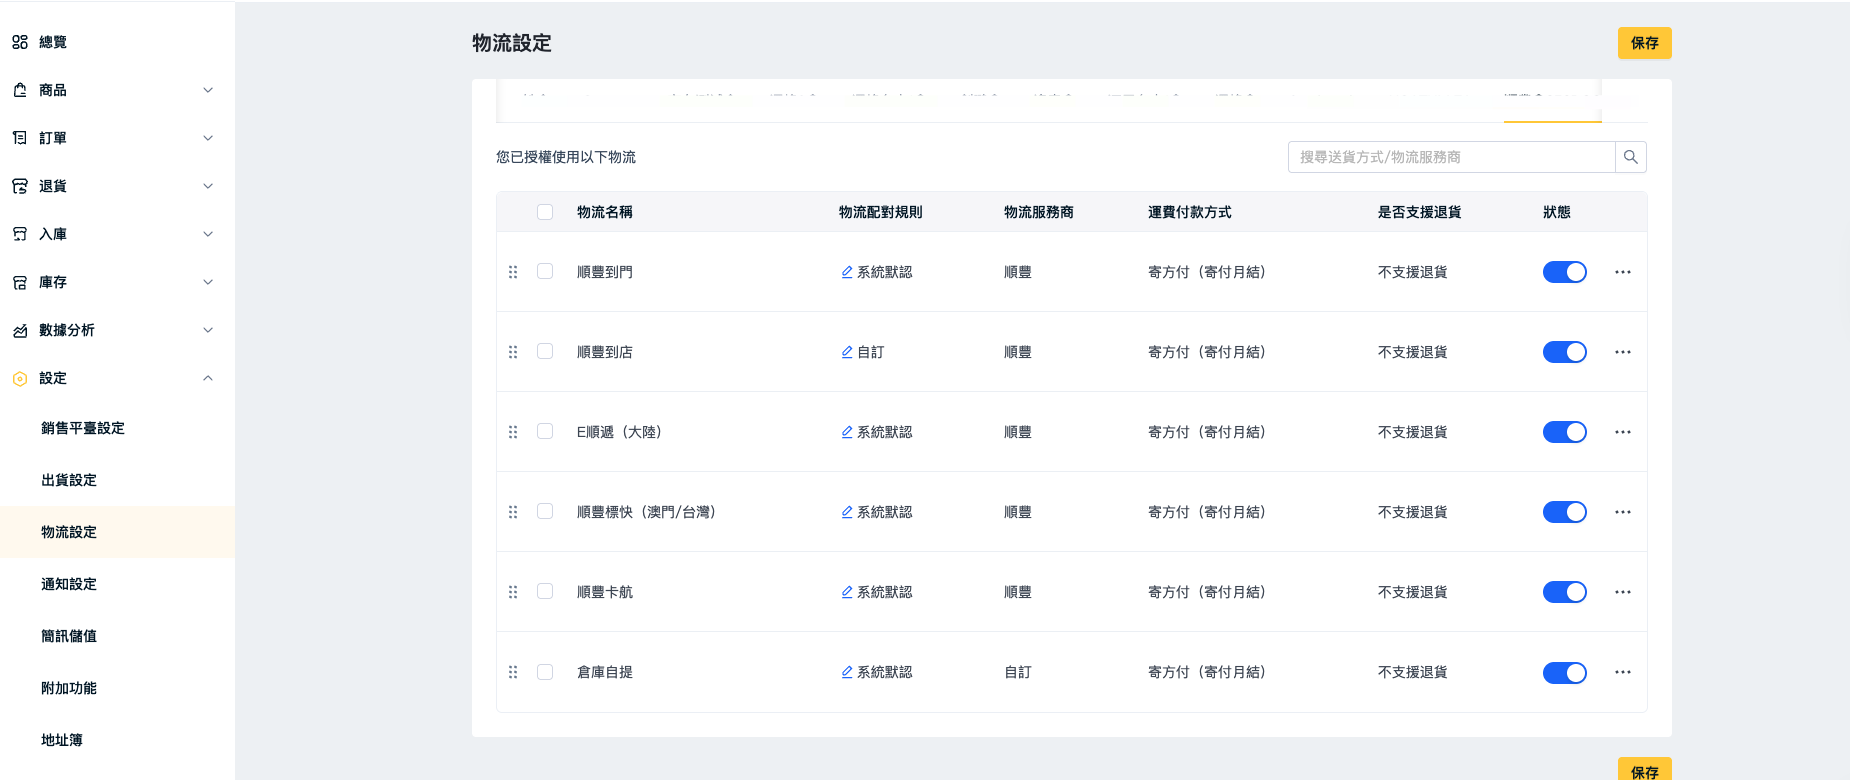Viewport: 1850px width, 780px height.
Task: Focus the 搜尋送貨方式/物流服務商 search field
Action: 1452,157
